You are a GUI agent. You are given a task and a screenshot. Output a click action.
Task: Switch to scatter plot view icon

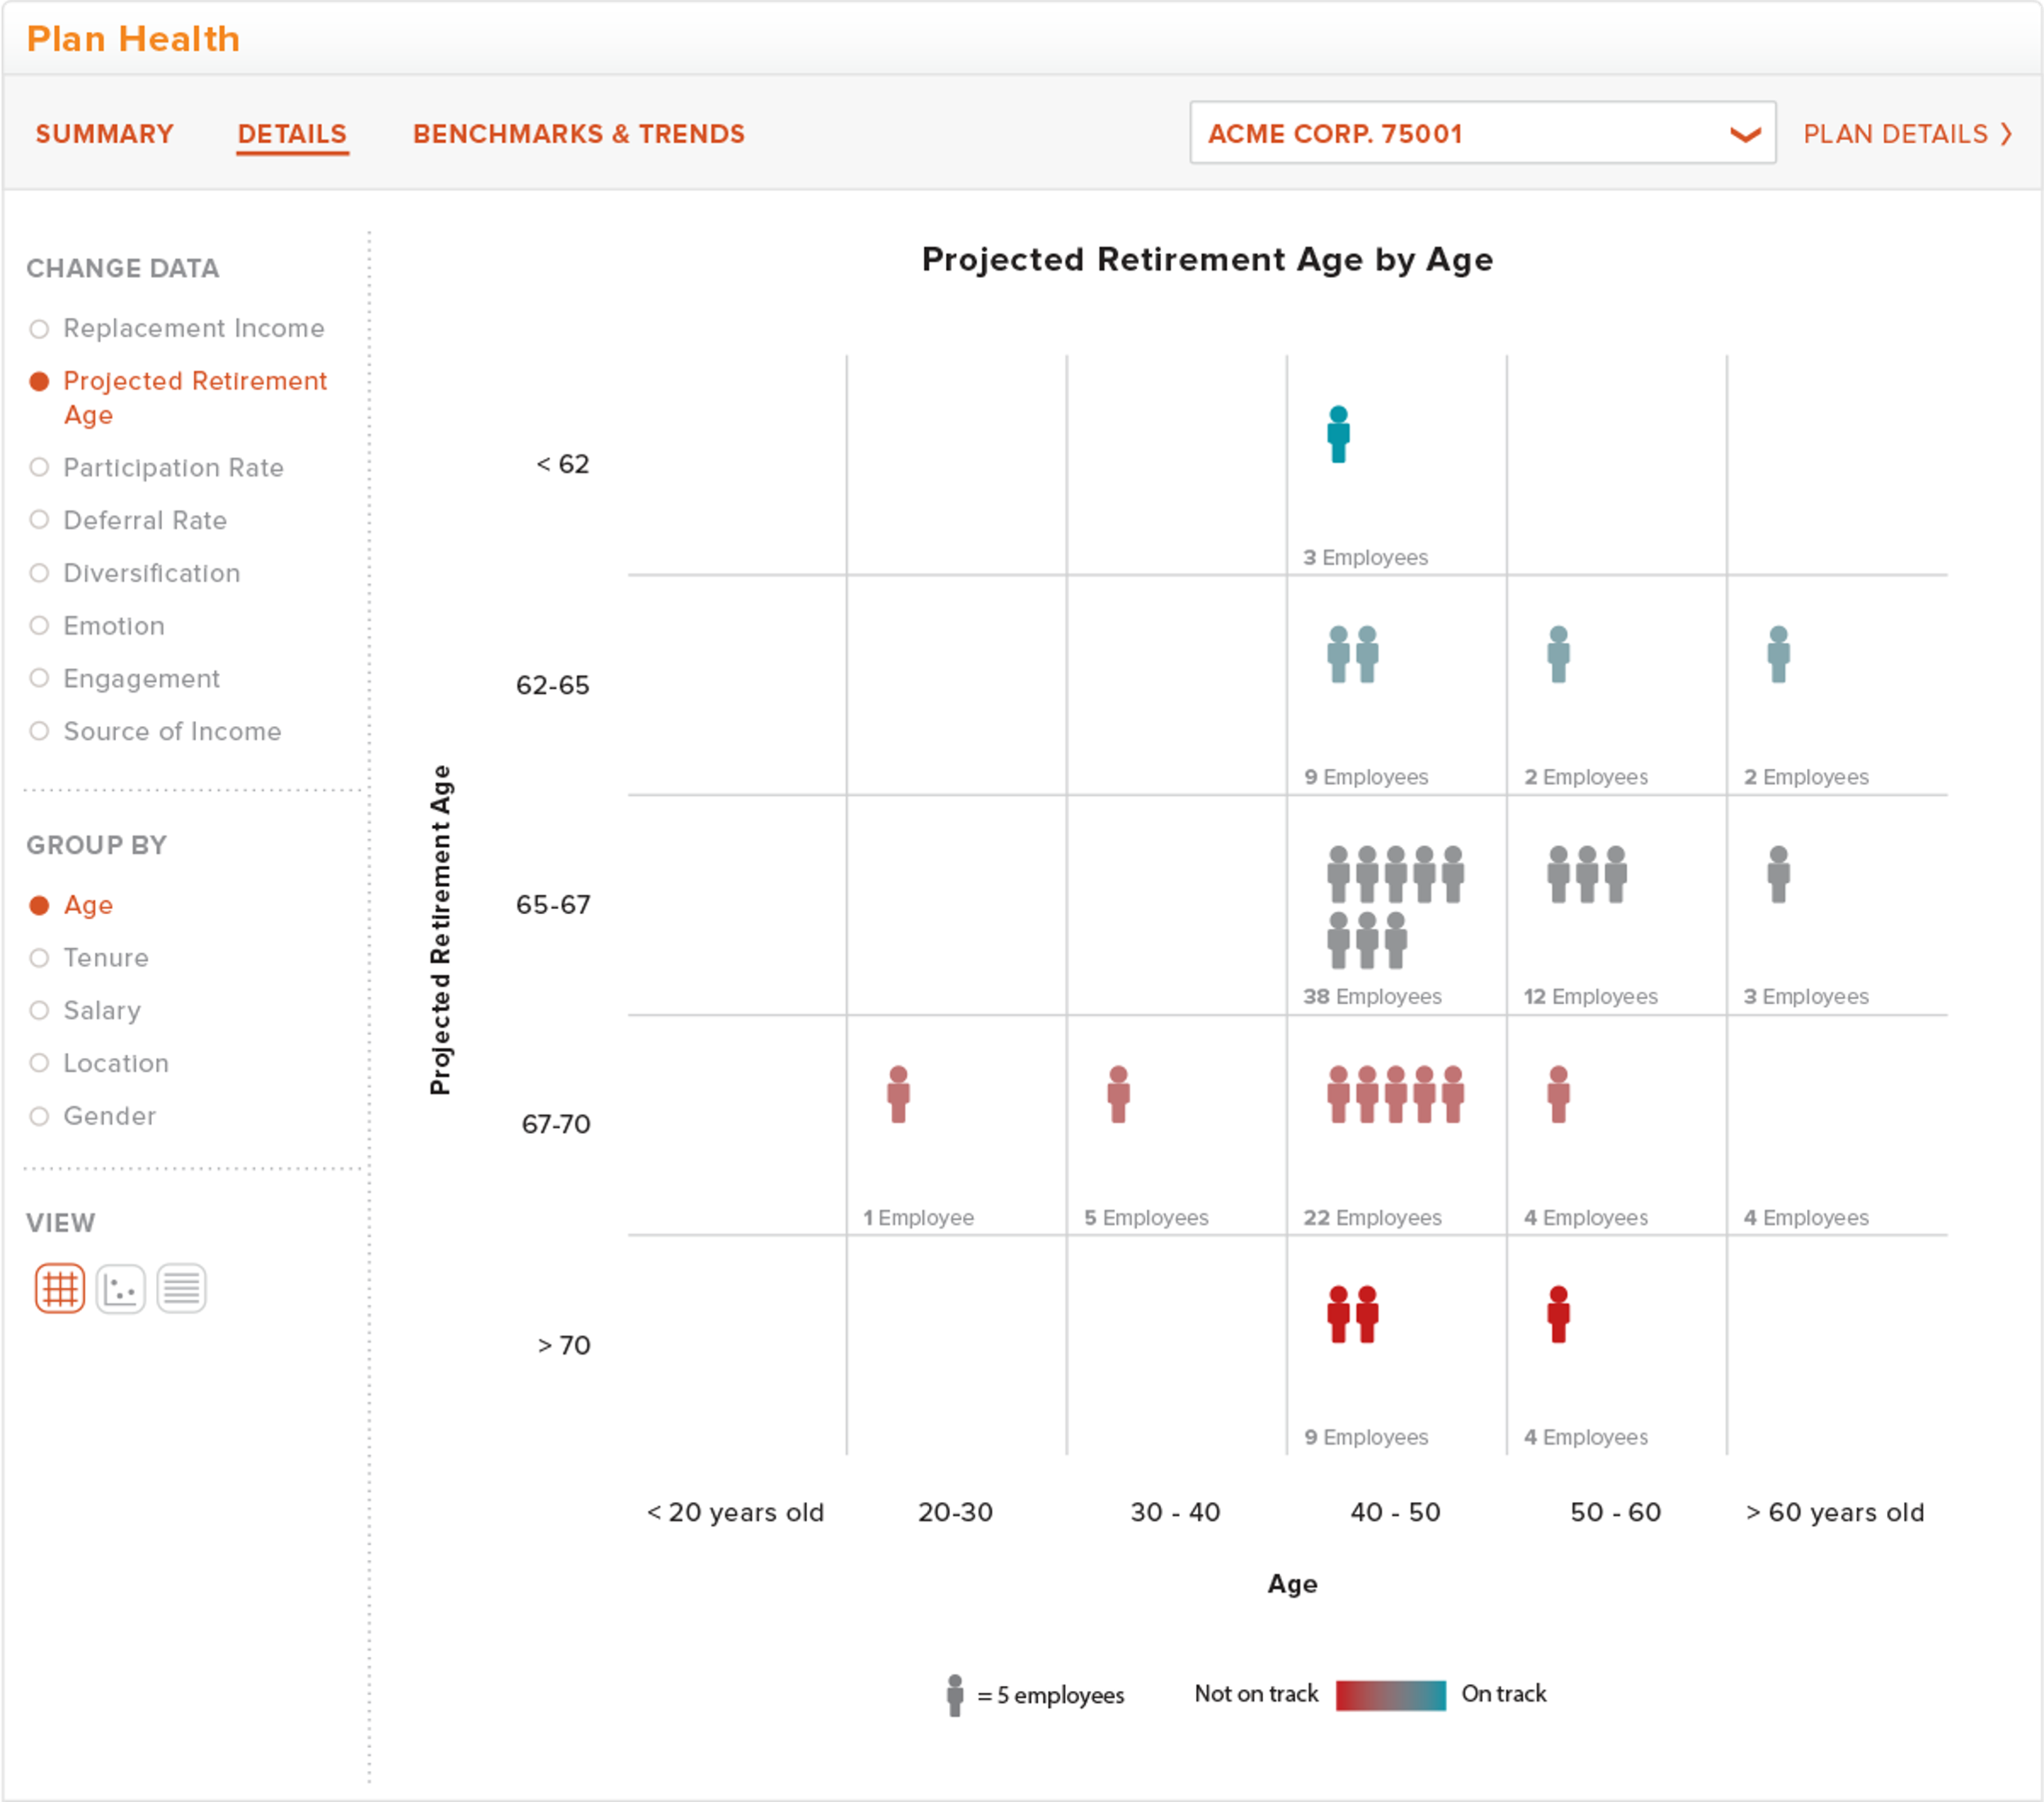coord(121,1288)
